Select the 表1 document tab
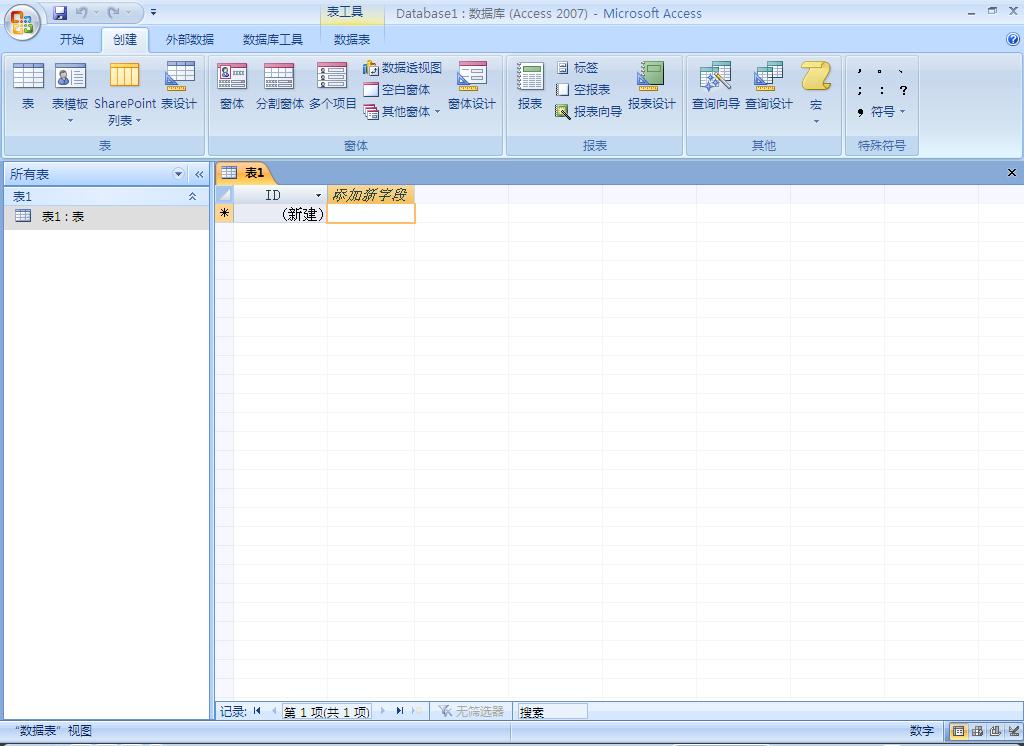This screenshot has height=746, width=1024. tap(244, 172)
